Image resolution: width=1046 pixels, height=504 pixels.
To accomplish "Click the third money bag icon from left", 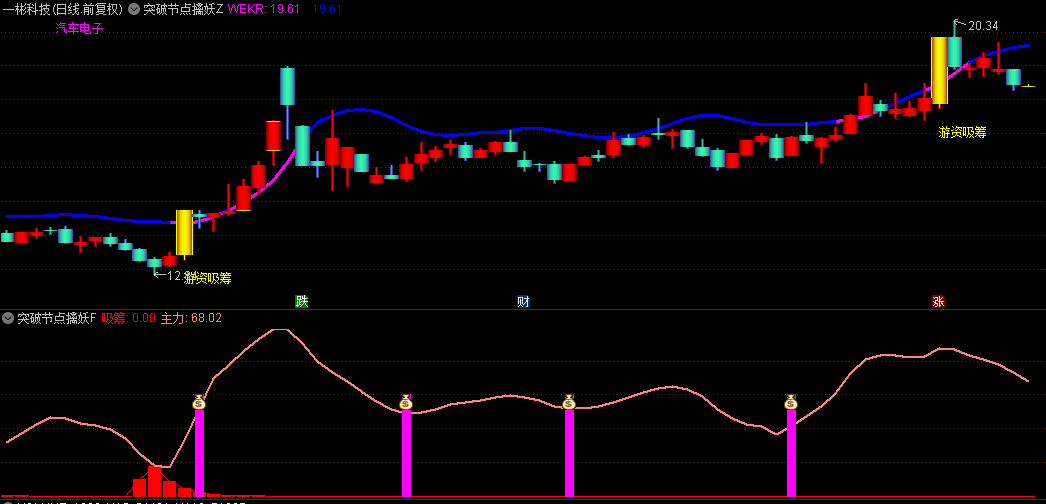I will [x=568, y=401].
